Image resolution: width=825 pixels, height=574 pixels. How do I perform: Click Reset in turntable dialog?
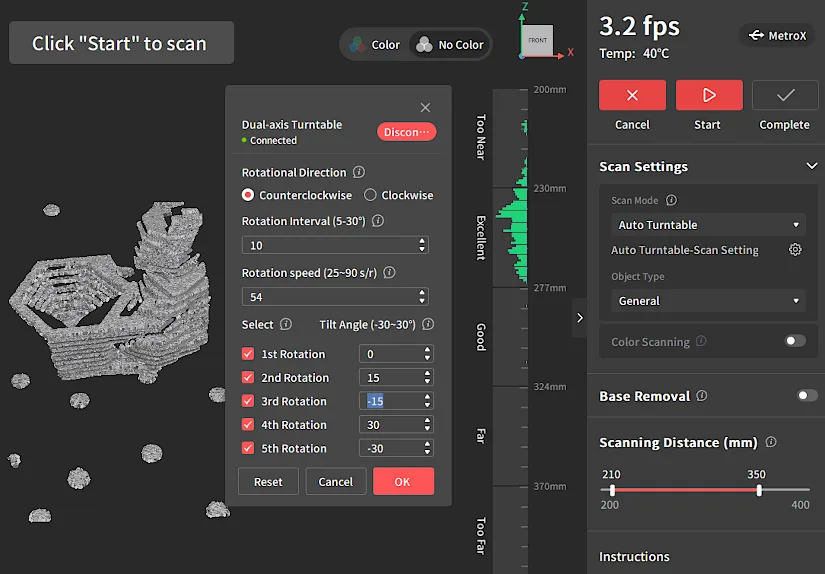coord(268,481)
